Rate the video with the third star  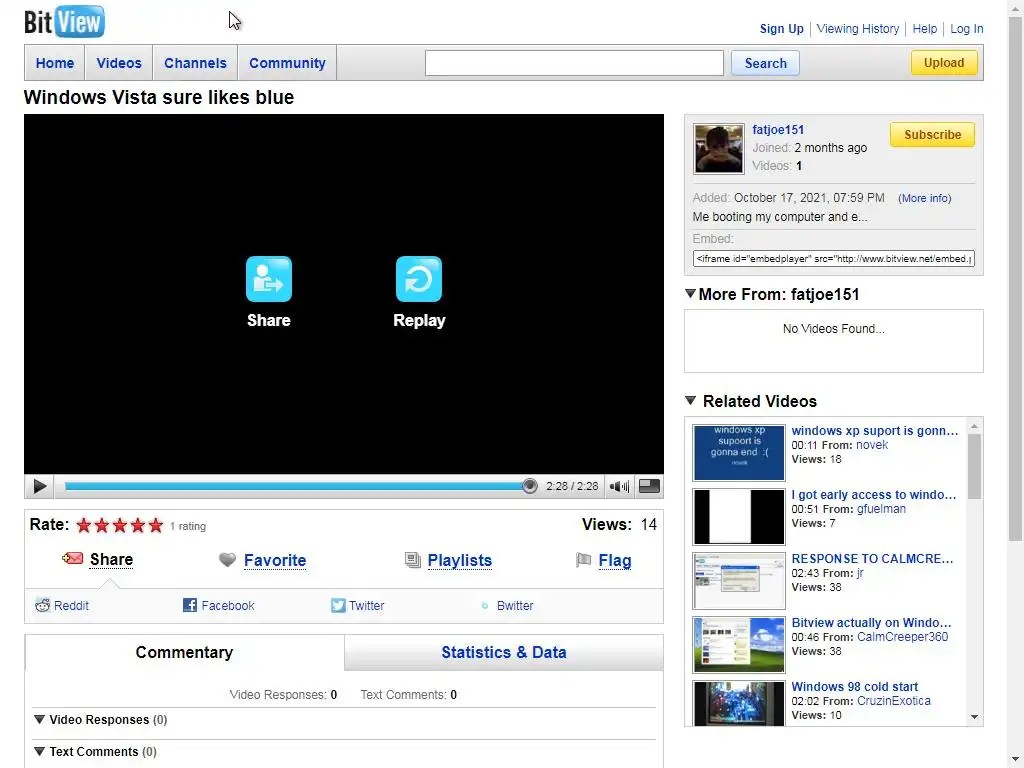tap(120, 525)
